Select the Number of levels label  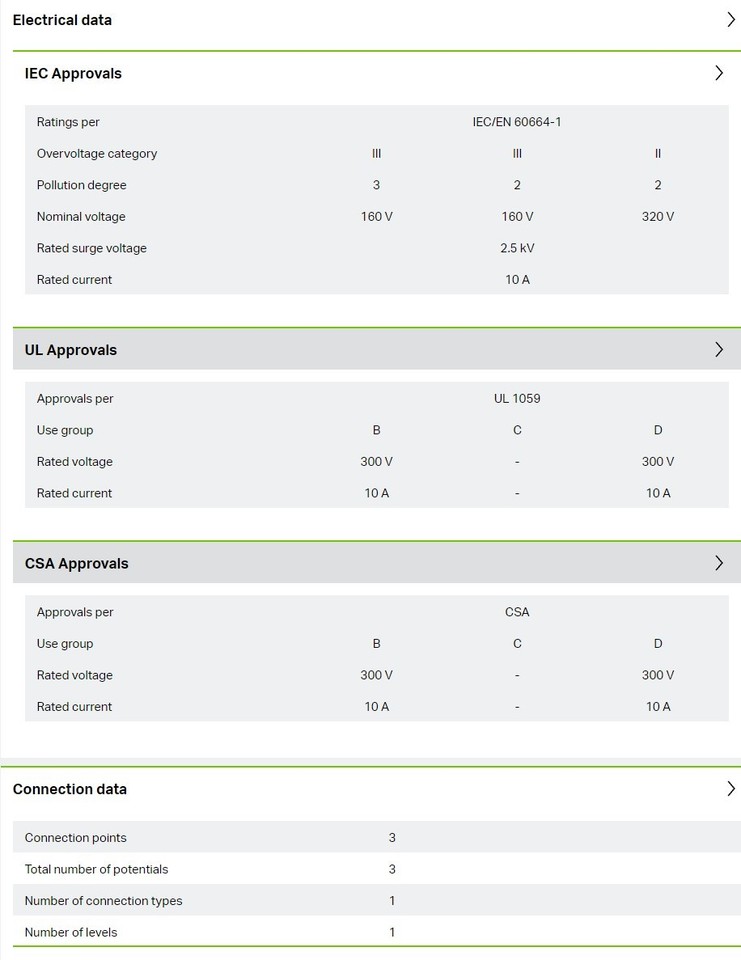click(71, 932)
